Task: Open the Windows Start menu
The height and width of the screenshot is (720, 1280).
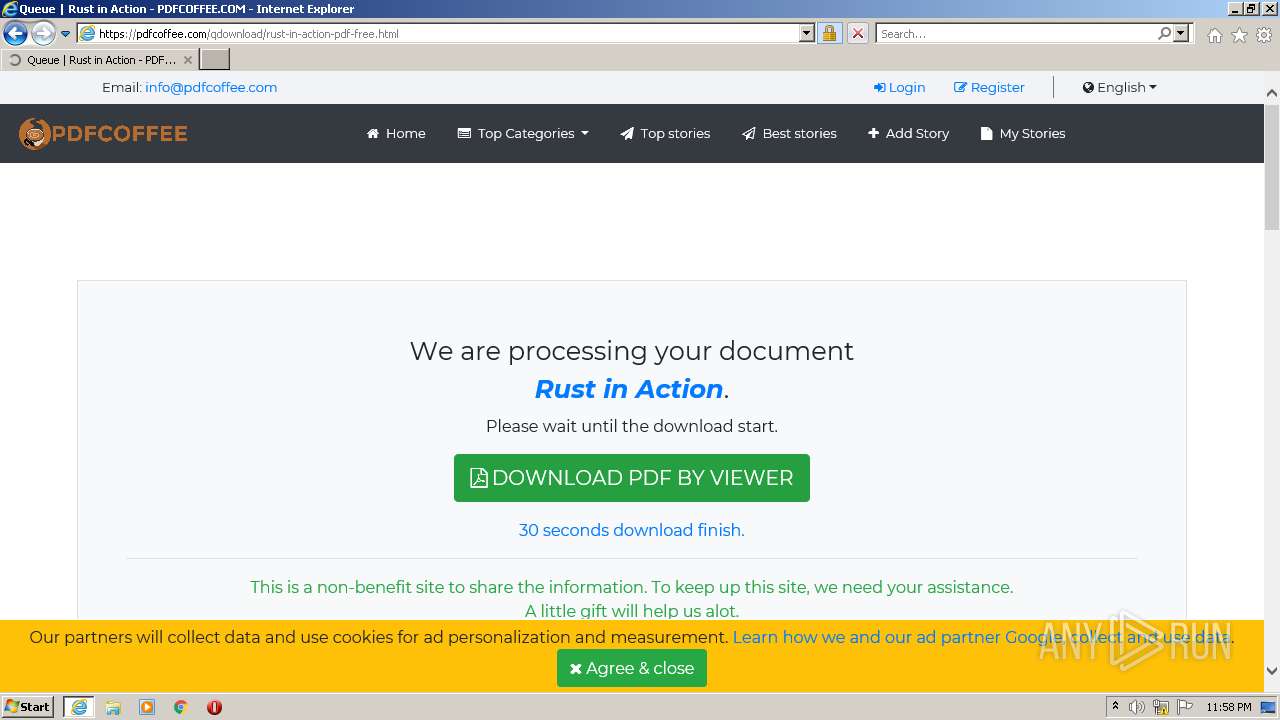Action: 28,707
